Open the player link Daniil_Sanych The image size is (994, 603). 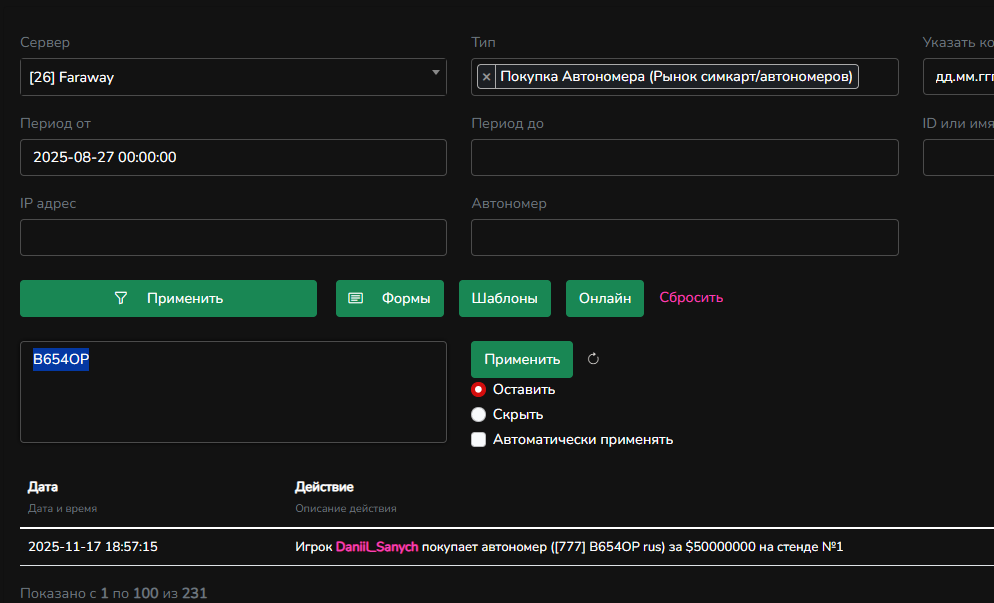(x=377, y=547)
